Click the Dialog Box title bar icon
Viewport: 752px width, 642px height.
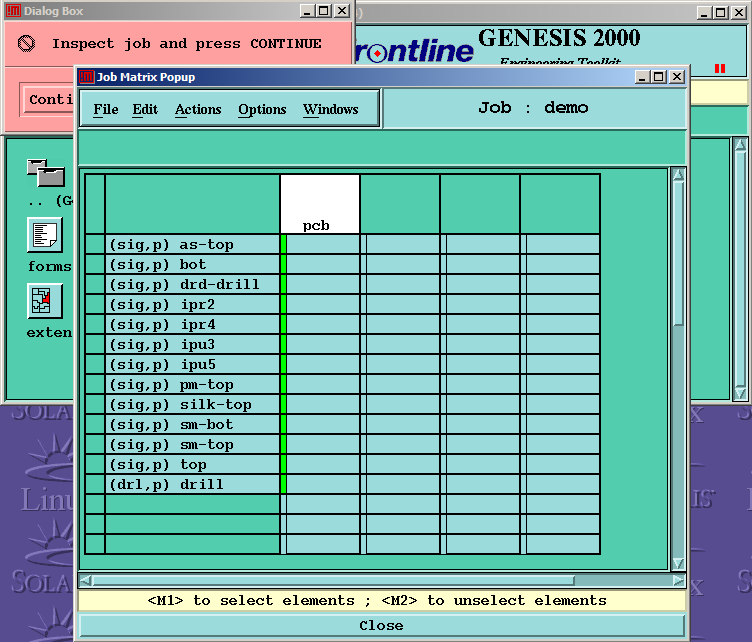13,11
